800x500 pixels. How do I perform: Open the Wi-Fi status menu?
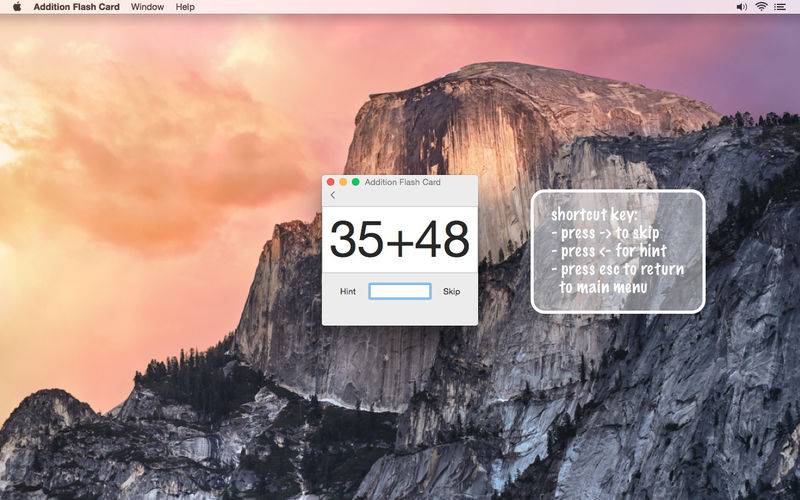pyautogui.click(x=761, y=7)
